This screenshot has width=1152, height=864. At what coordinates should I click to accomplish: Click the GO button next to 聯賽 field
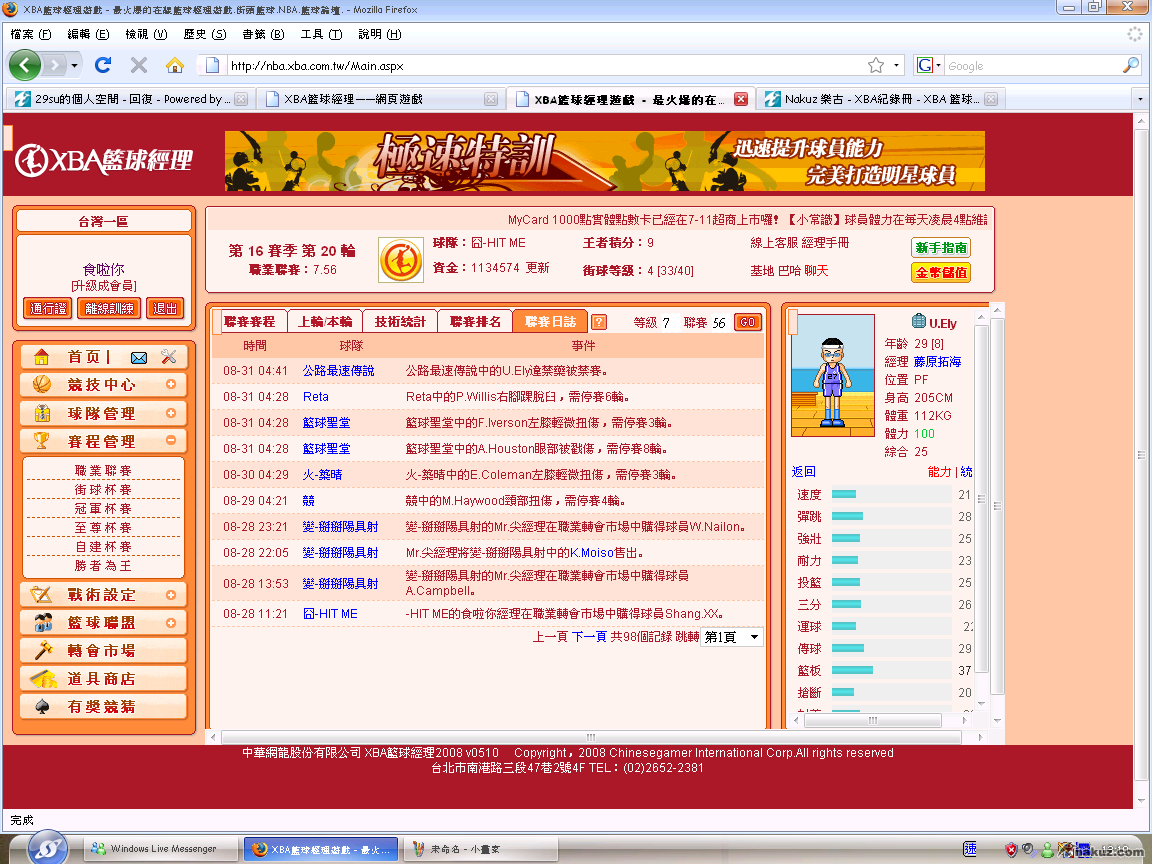click(747, 323)
